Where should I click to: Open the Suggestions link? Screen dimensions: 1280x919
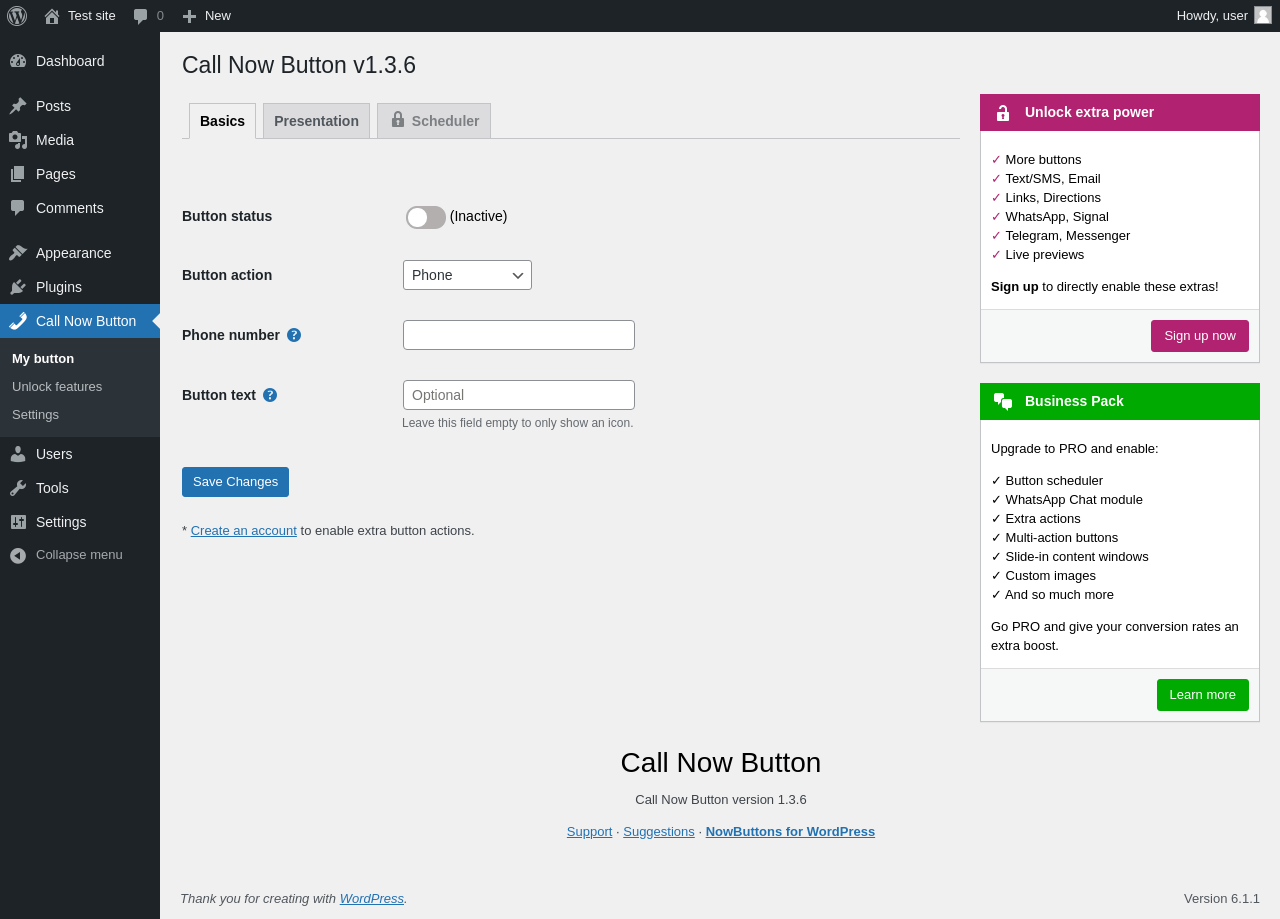[x=659, y=832]
